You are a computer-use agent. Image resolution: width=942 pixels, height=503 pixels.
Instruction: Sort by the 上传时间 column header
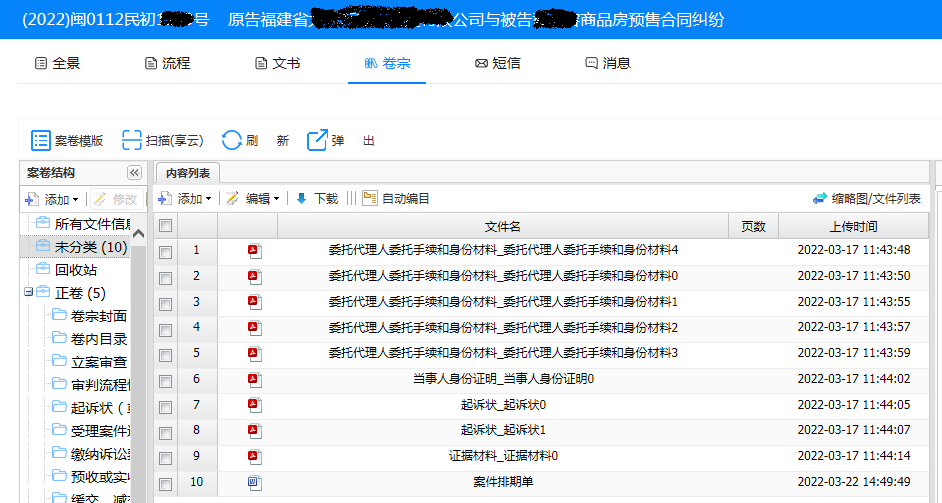pos(853,227)
